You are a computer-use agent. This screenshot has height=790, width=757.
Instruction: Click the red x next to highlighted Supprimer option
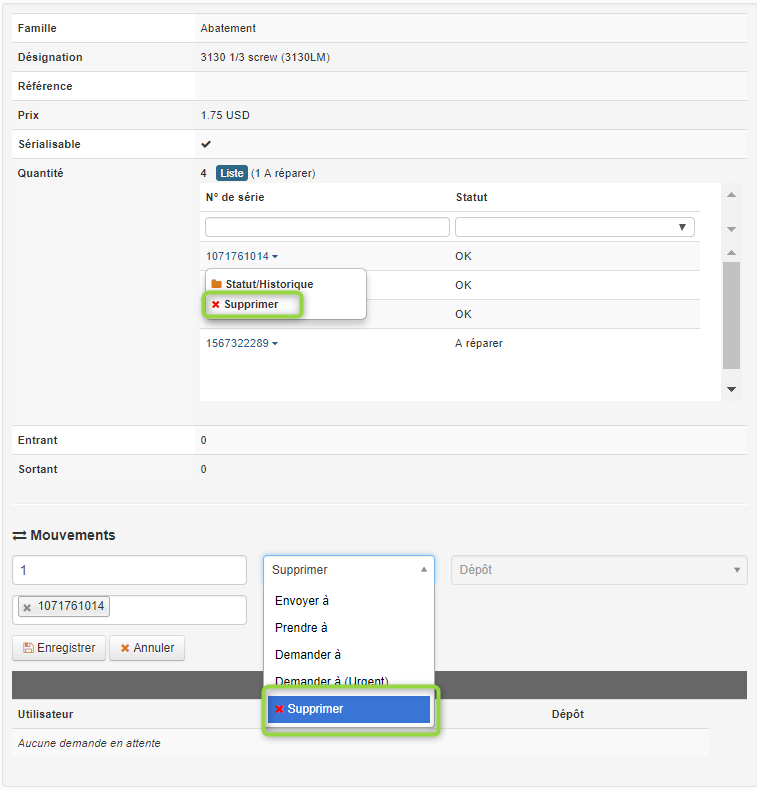point(280,709)
